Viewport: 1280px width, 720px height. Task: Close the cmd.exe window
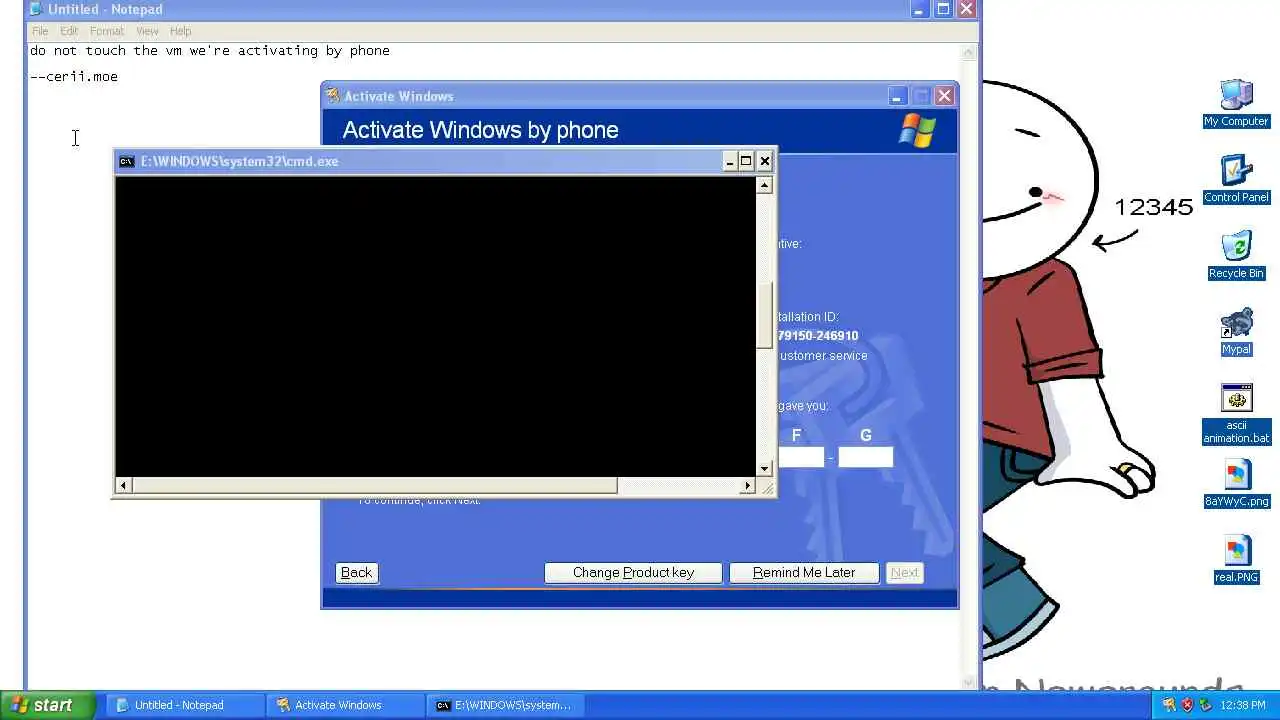tap(765, 161)
